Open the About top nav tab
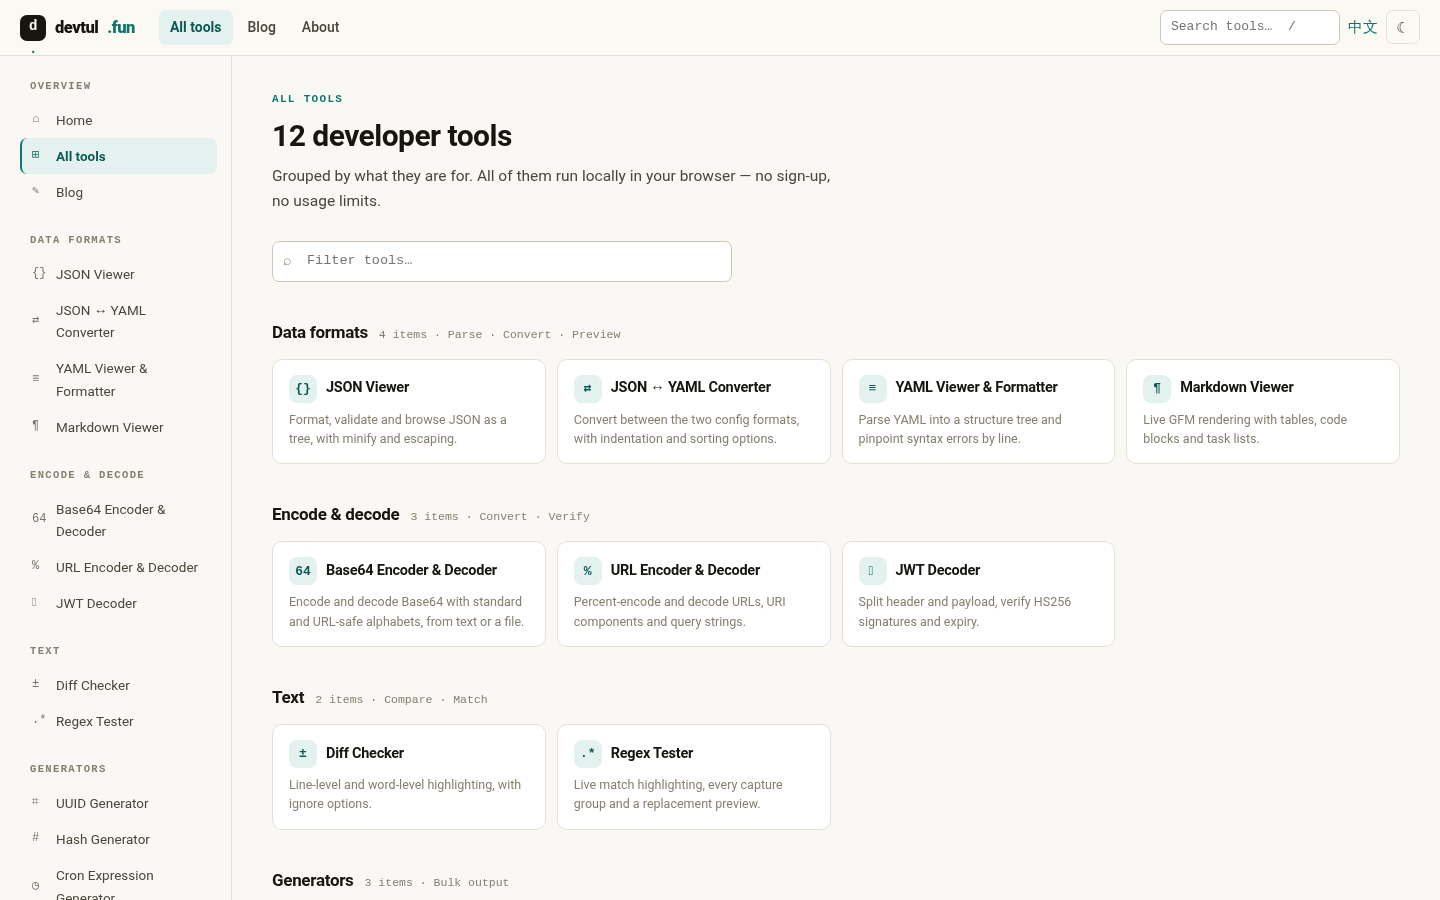This screenshot has height=900, width=1440. (x=320, y=27)
